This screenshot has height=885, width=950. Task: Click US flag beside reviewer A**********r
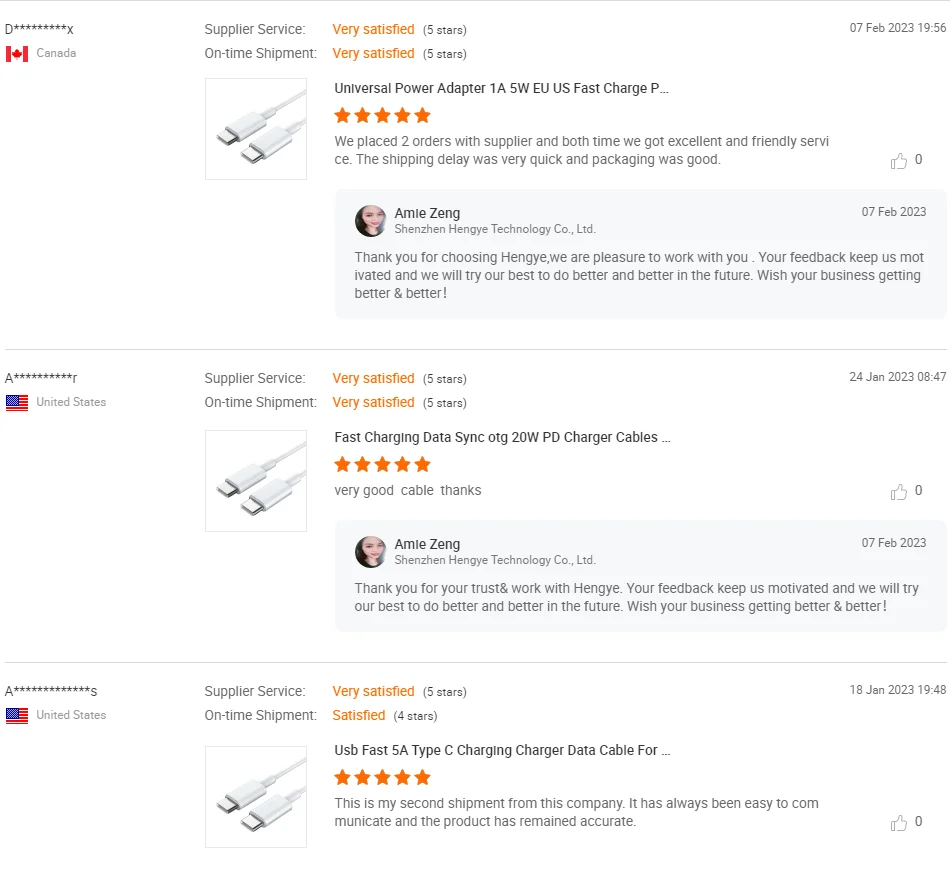click(17, 403)
